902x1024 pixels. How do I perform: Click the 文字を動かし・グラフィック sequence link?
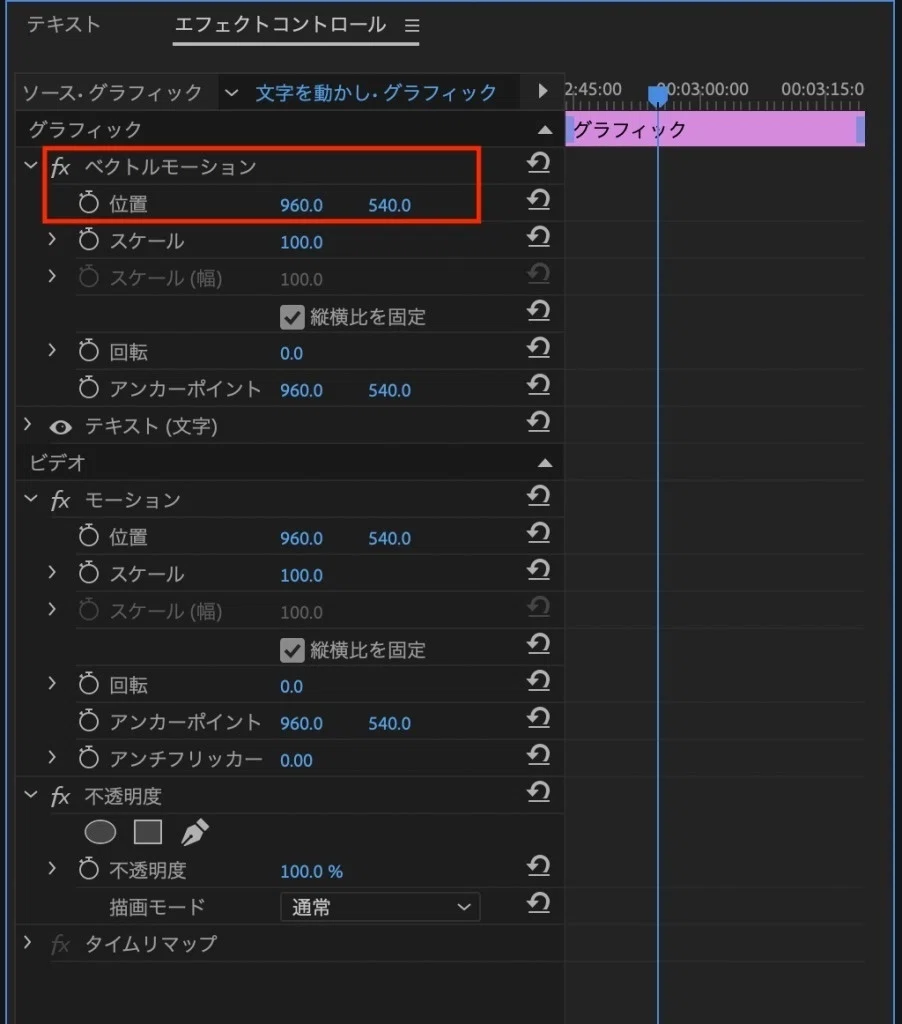376,93
